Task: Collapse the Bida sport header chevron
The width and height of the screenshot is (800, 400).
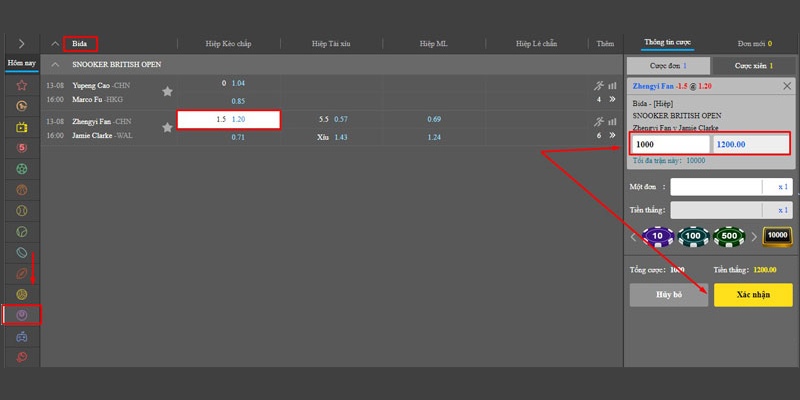Action: point(56,43)
